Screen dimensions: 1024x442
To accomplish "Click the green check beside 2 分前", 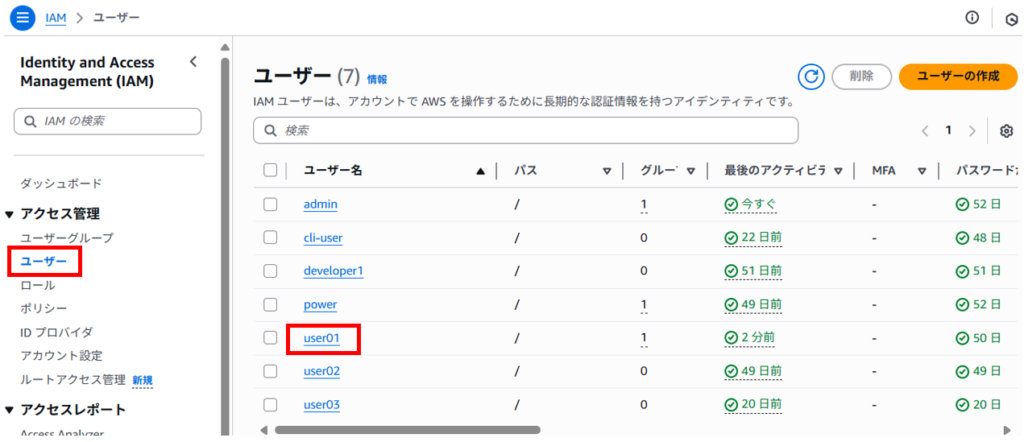I will click(x=731, y=338).
